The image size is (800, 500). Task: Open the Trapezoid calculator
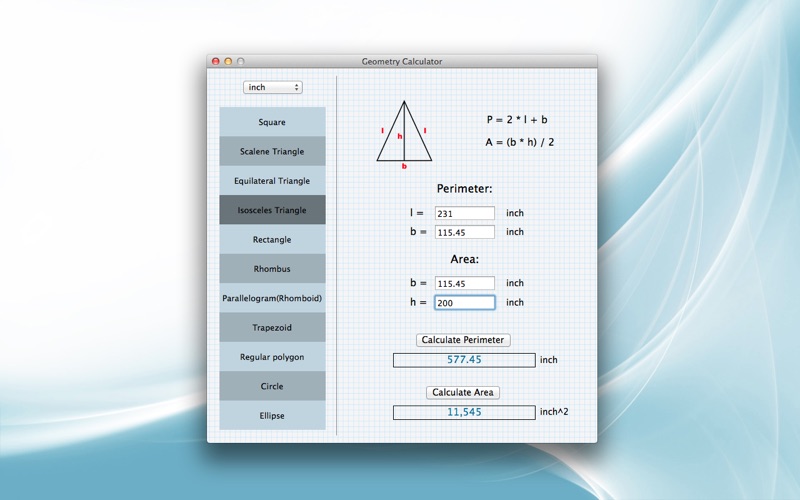(272, 328)
